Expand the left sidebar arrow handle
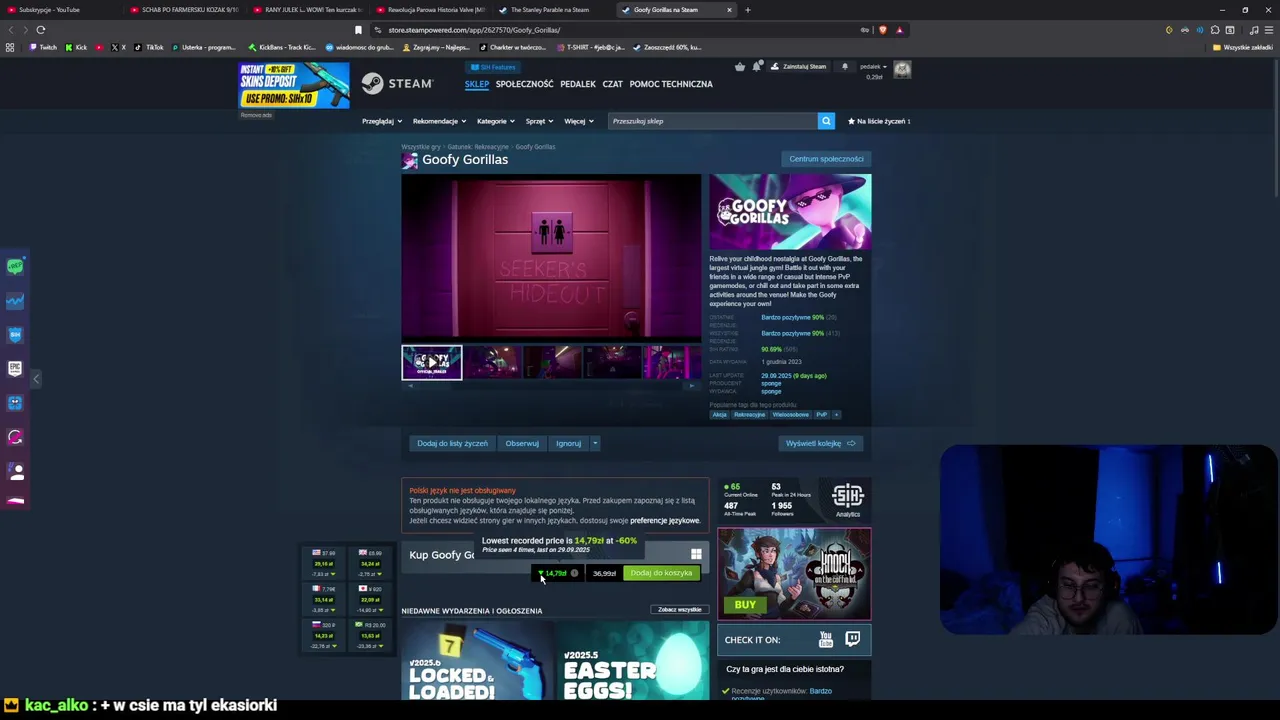The height and width of the screenshot is (720, 1280). [36, 378]
